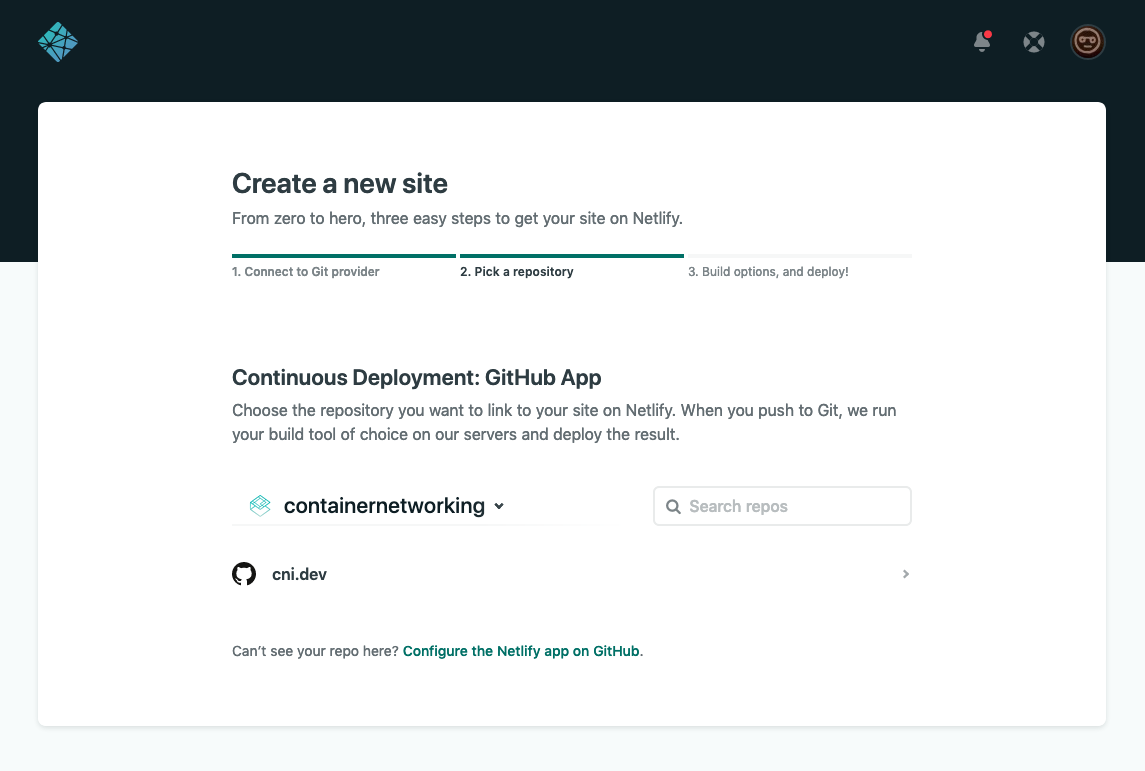The width and height of the screenshot is (1145, 771).
Task: Click the containernetworking account name
Action: [384, 506]
